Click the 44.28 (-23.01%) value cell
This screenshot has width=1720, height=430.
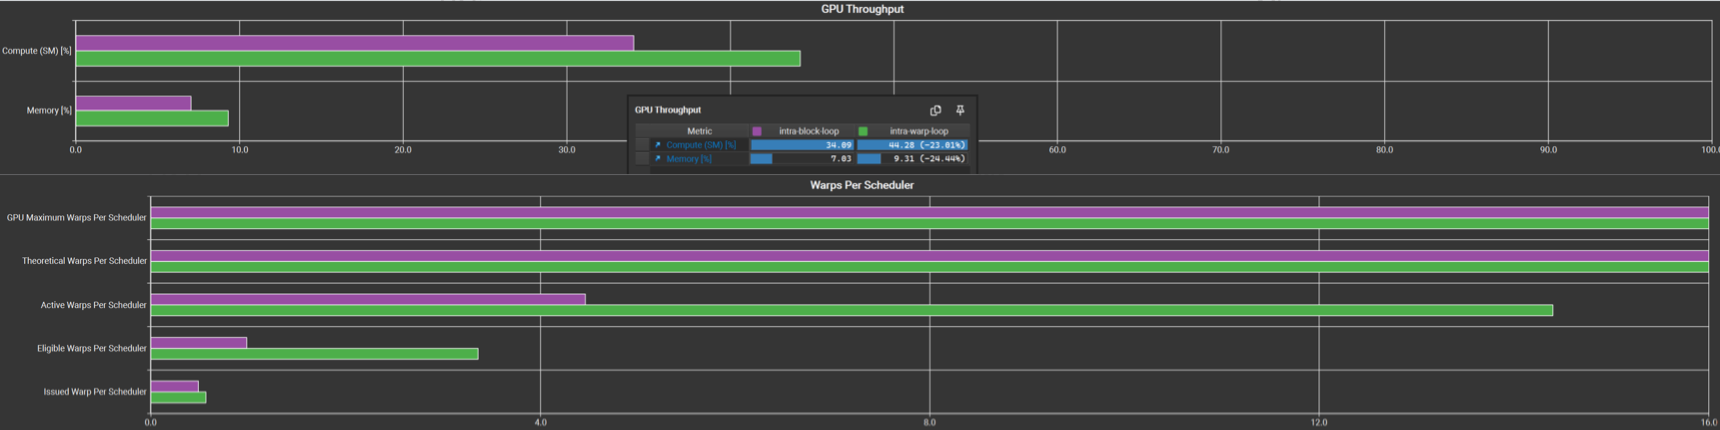click(x=912, y=145)
